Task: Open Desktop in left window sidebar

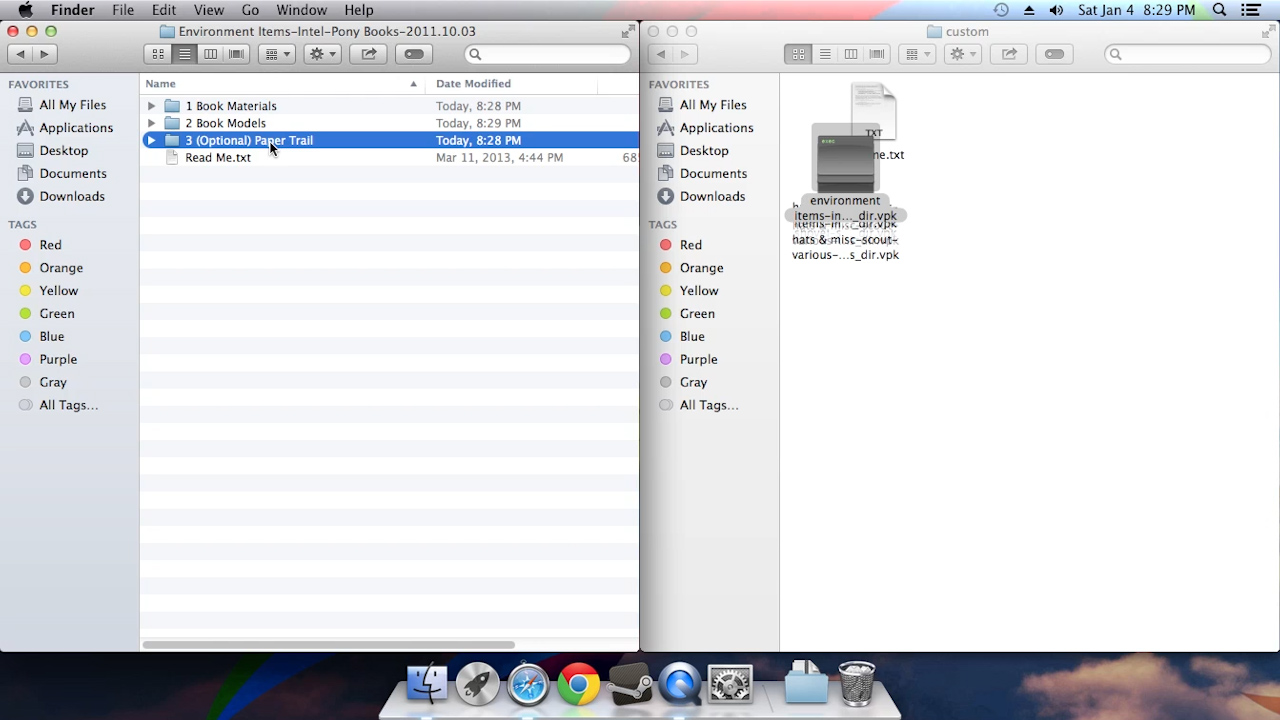Action: click(x=63, y=151)
